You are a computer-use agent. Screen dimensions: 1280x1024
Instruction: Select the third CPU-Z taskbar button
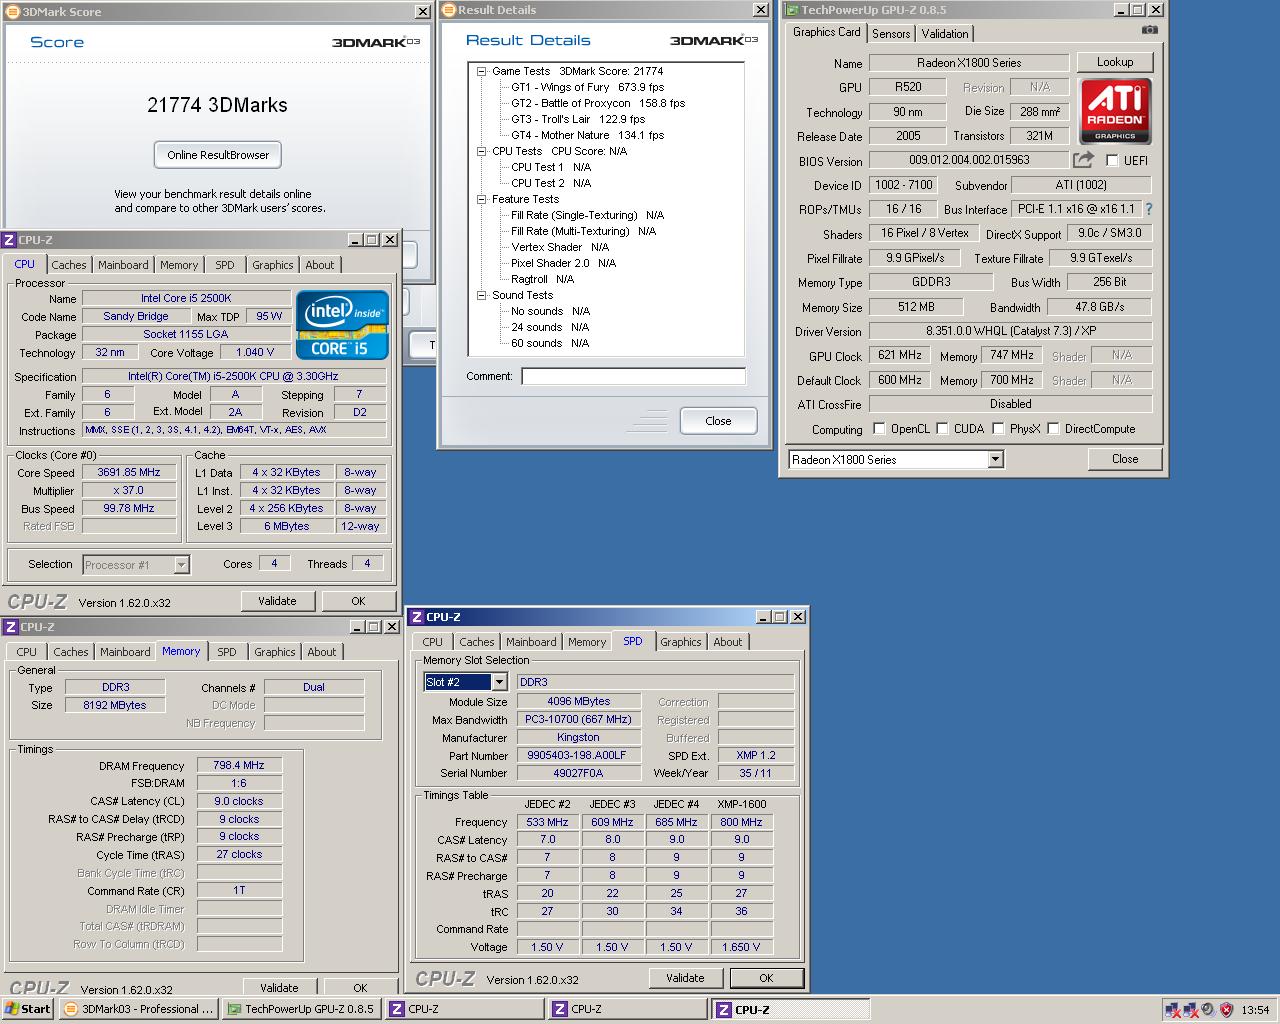coord(790,1009)
